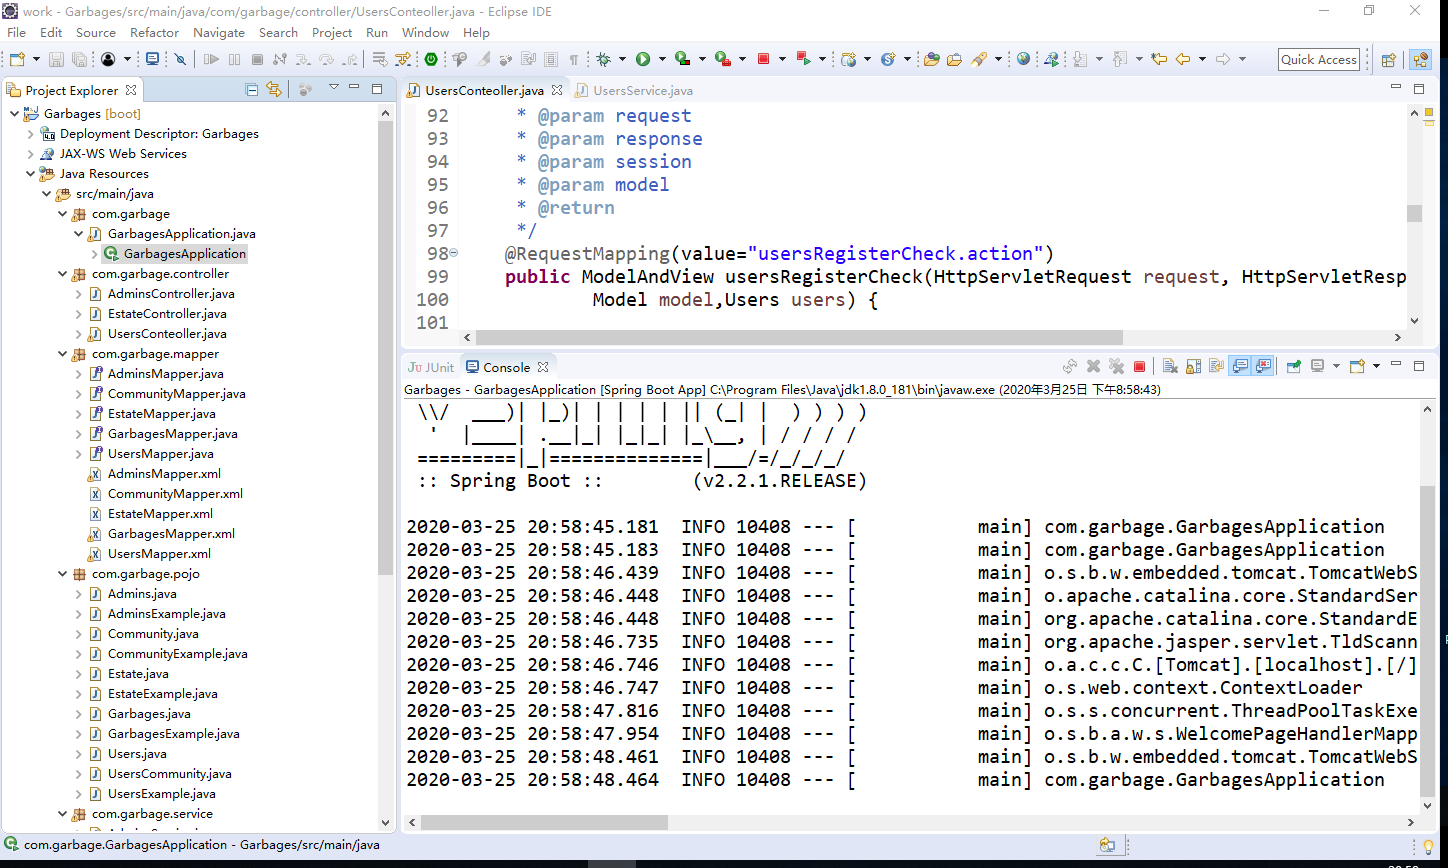Image resolution: width=1448 pixels, height=868 pixels.
Task: Click the Quick Access search field
Action: click(x=1319, y=60)
